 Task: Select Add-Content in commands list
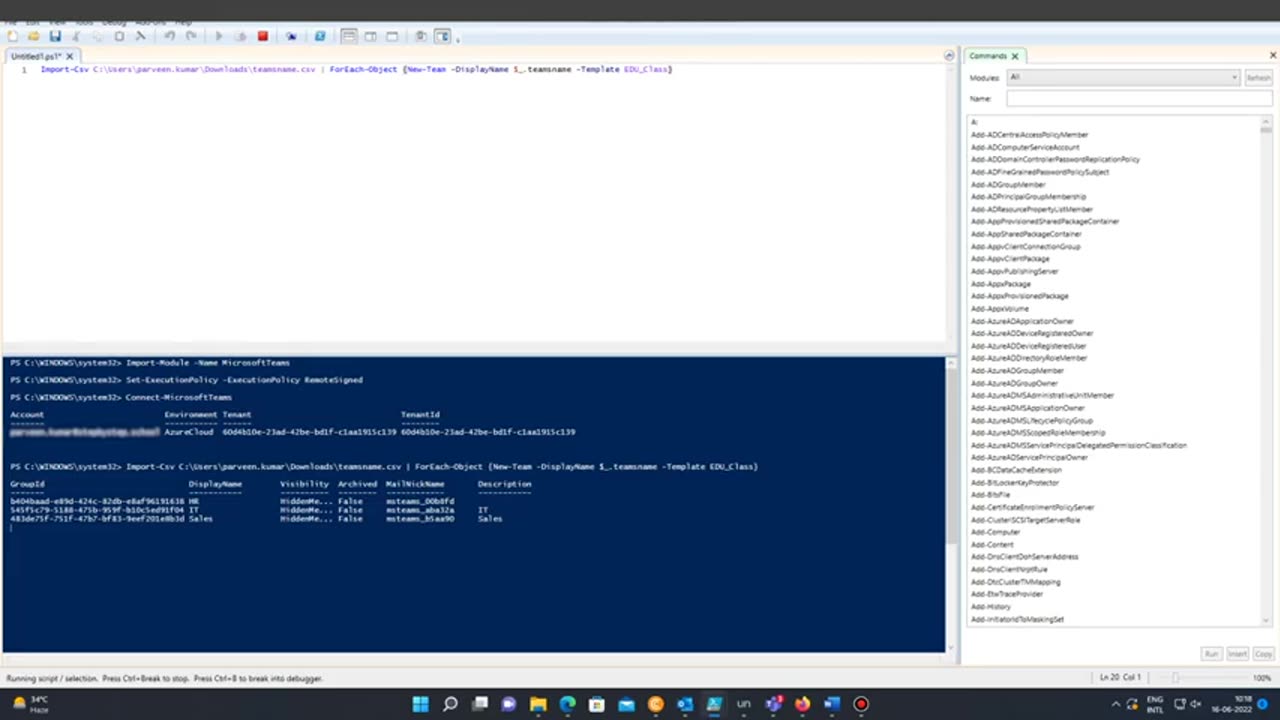pos(991,545)
